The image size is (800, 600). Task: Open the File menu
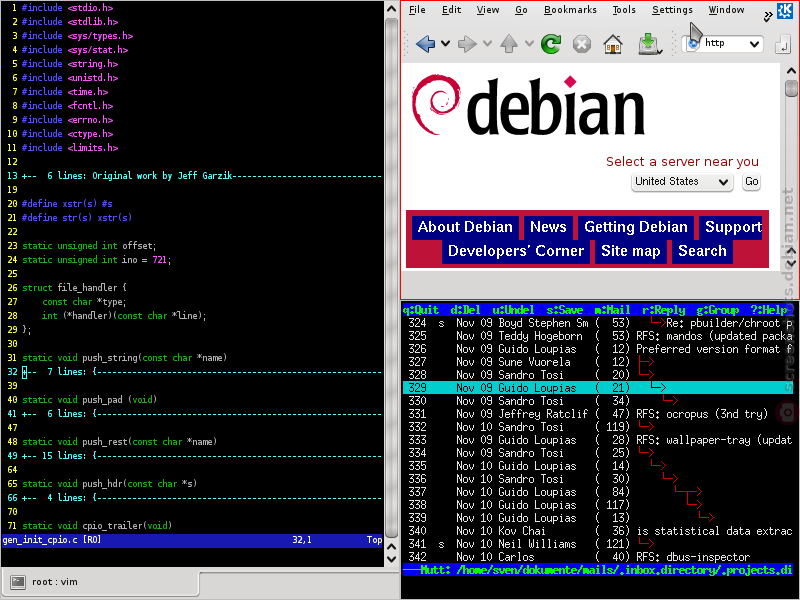[417, 10]
